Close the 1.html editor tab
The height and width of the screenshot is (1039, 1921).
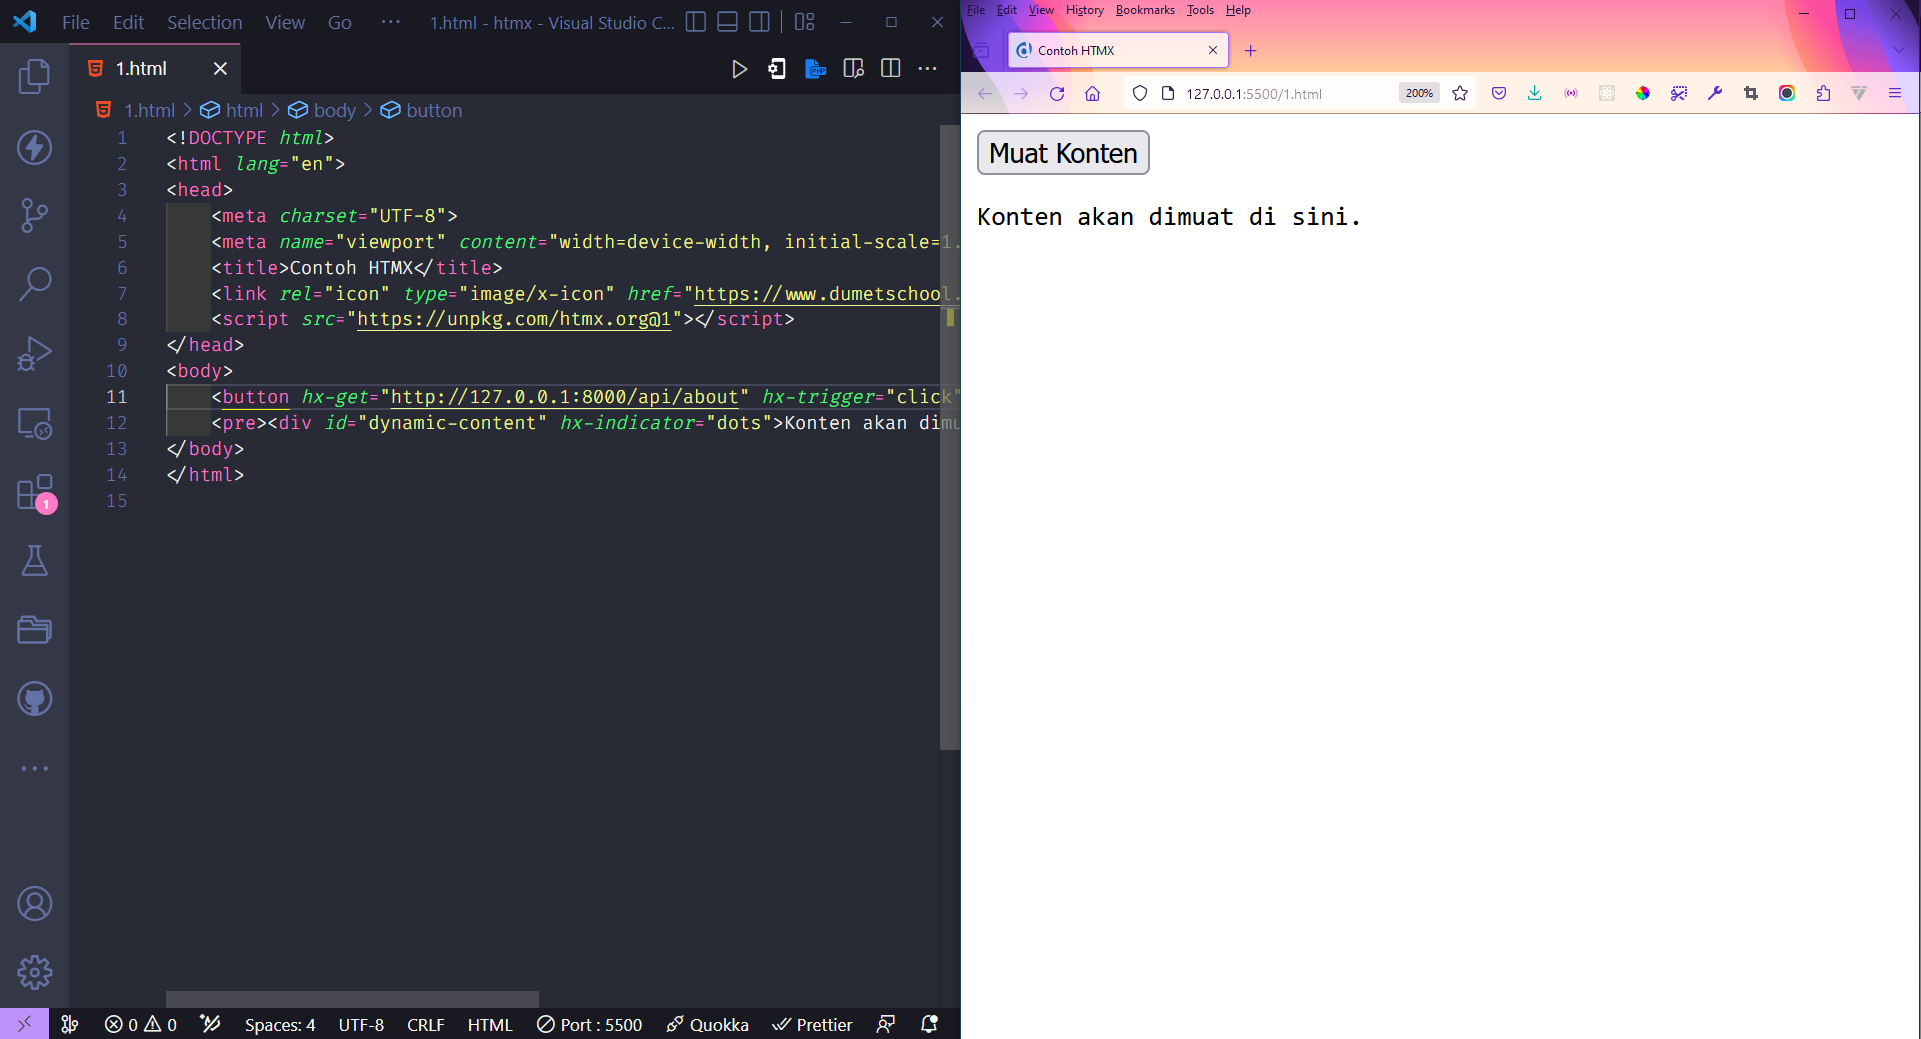pyautogui.click(x=220, y=69)
